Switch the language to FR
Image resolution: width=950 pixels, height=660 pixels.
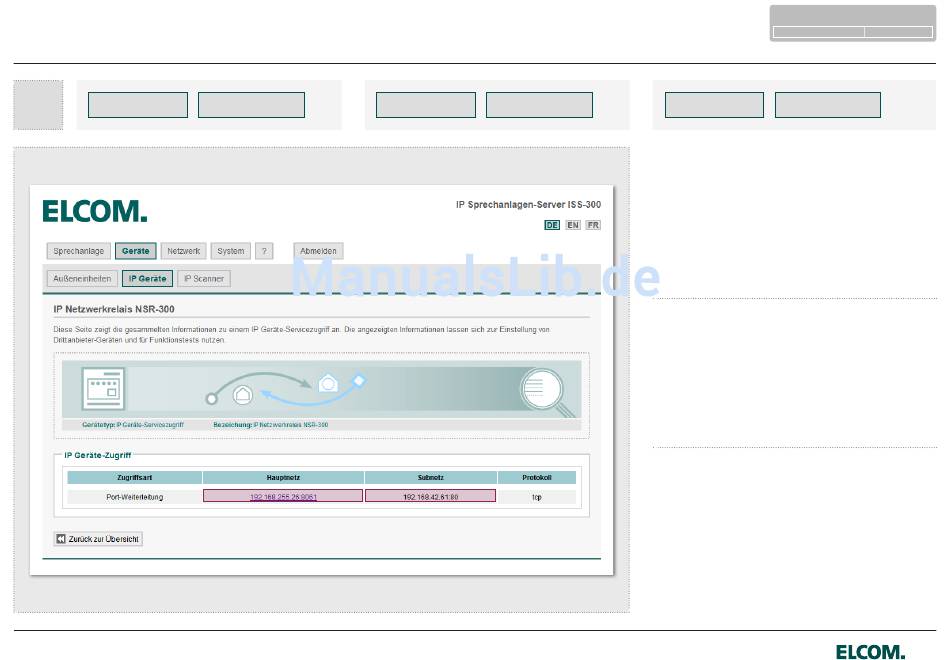click(593, 225)
